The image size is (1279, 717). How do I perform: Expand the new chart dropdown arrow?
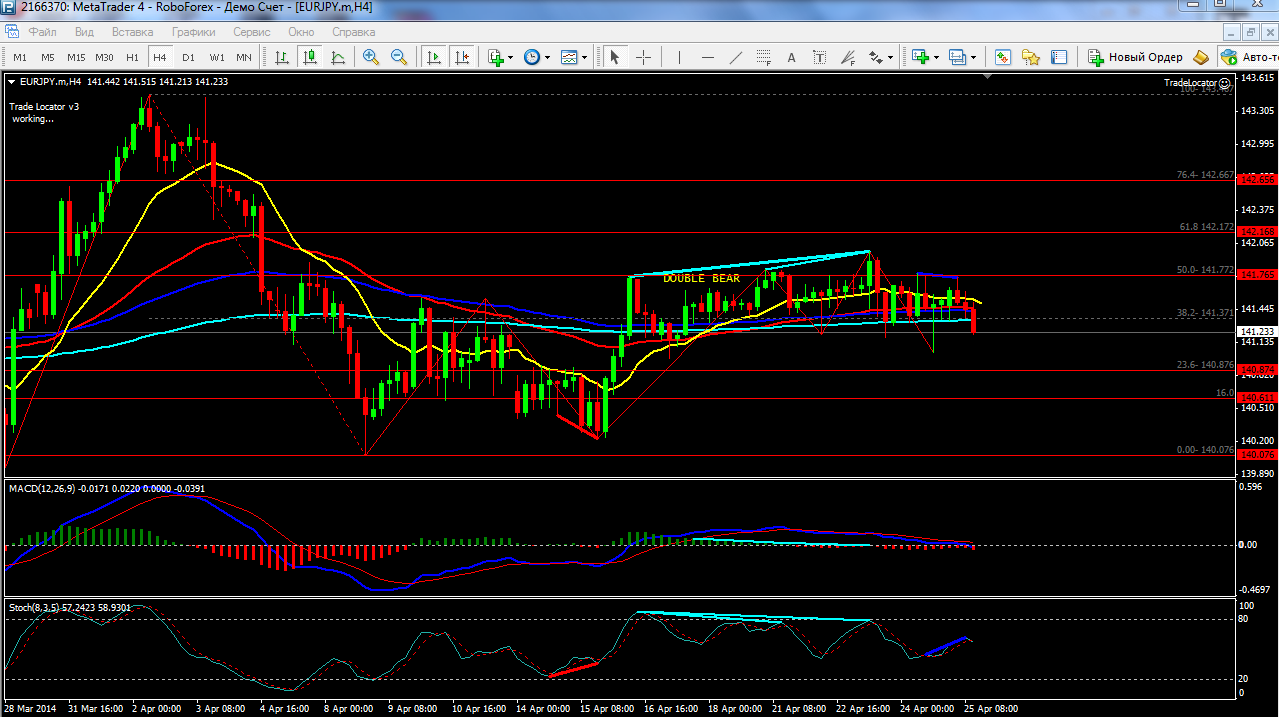(935, 57)
